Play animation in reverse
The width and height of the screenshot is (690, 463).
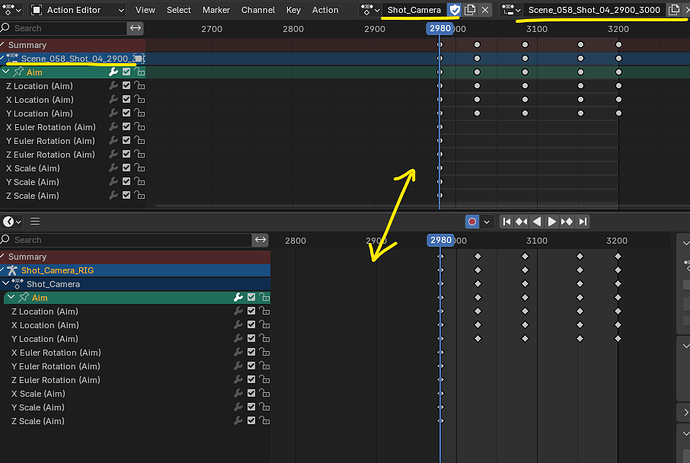point(537,222)
